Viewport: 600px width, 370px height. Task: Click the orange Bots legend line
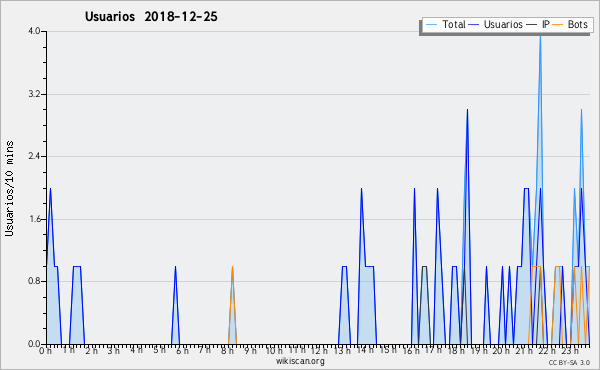[x=558, y=25]
